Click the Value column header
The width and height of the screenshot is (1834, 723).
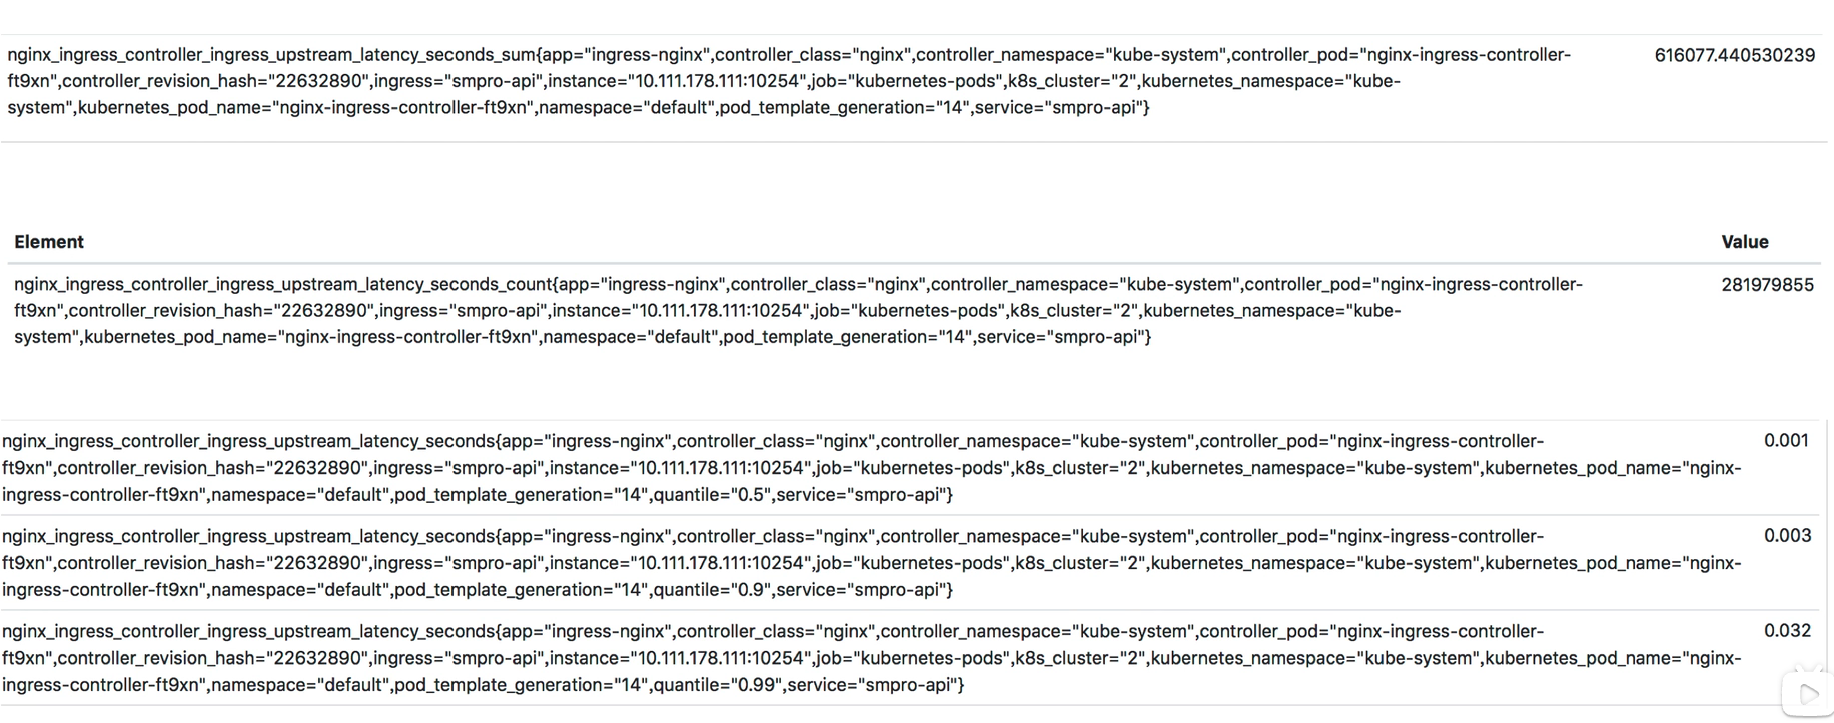tap(1744, 242)
